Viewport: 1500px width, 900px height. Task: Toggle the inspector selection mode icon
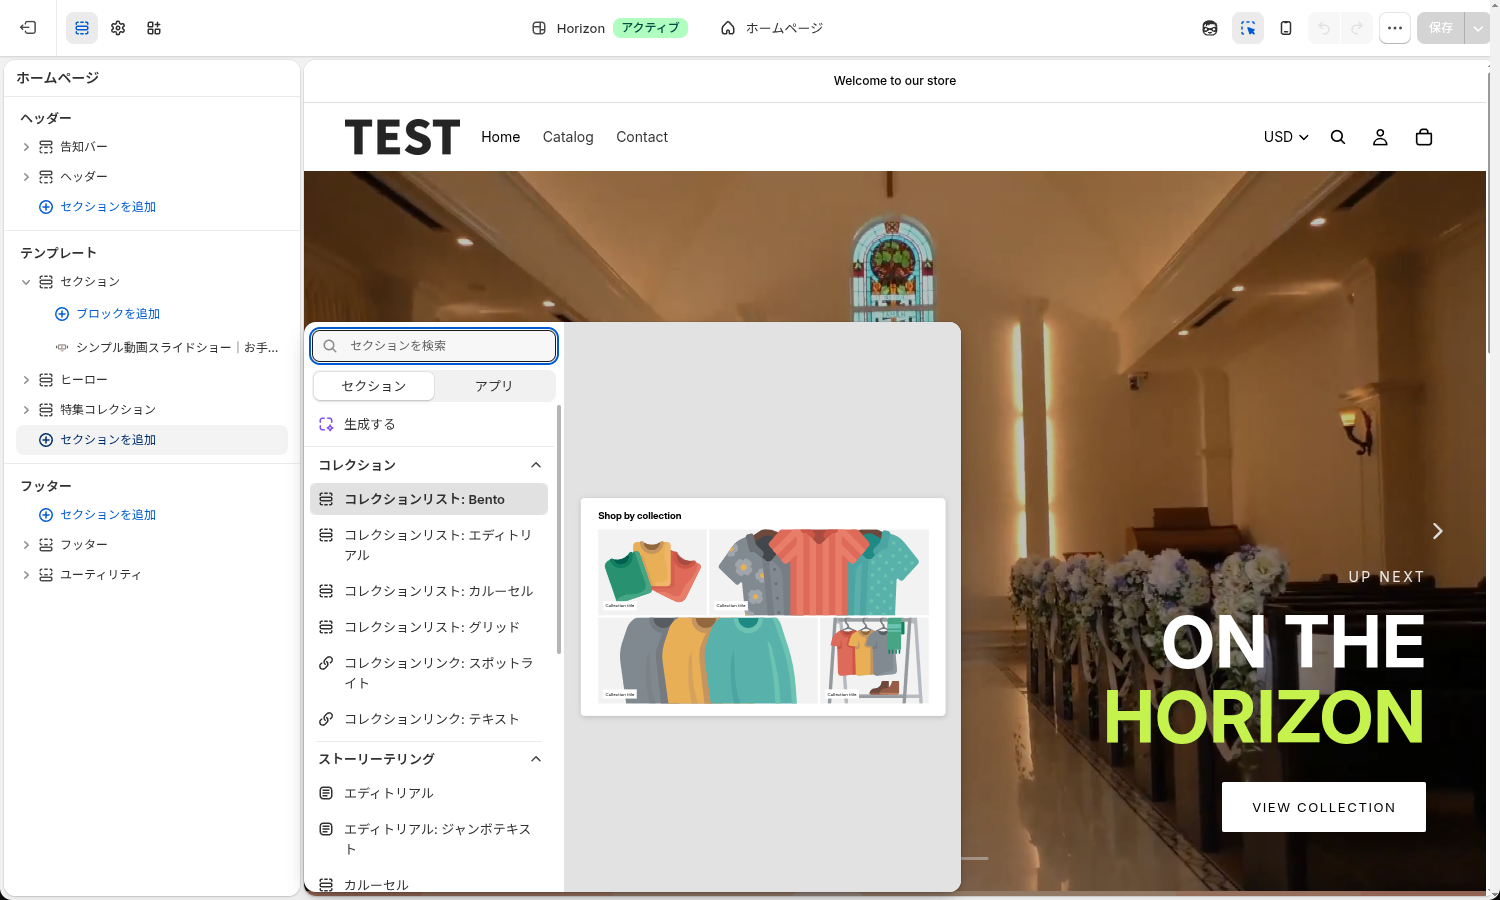pos(1248,28)
